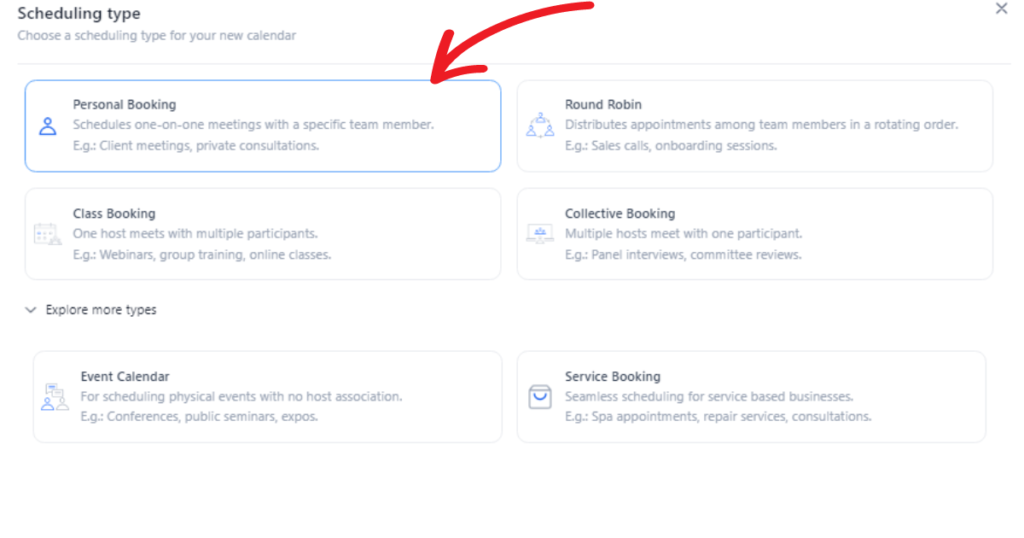Click the Personal Booking person icon
The height and width of the screenshot is (538, 1024).
(48, 126)
